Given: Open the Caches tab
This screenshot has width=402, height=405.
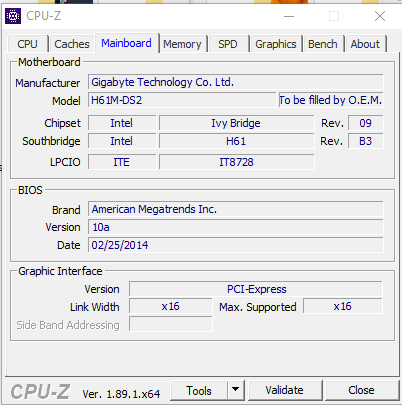Looking at the screenshot, I should coord(72,44).
